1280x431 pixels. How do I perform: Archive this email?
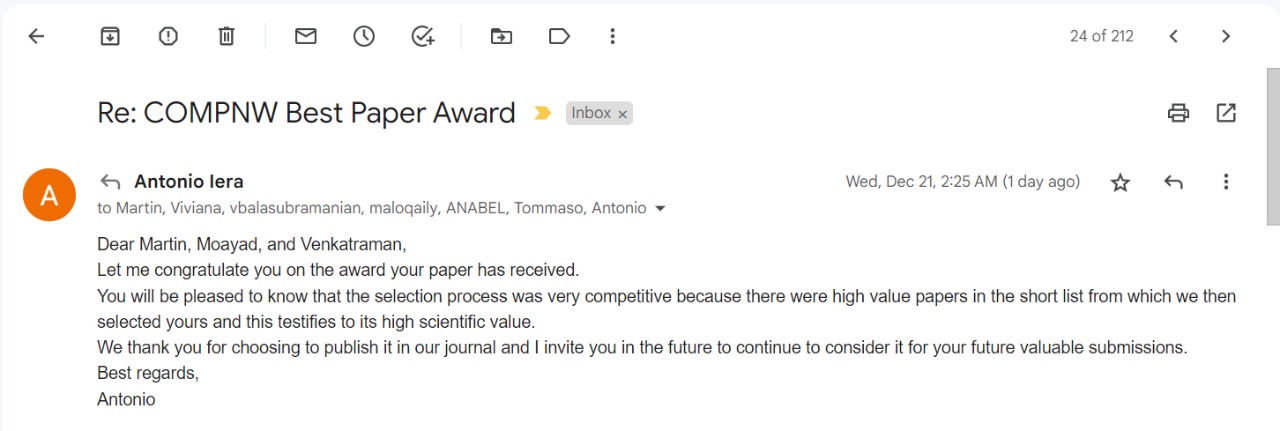[110, 36]
